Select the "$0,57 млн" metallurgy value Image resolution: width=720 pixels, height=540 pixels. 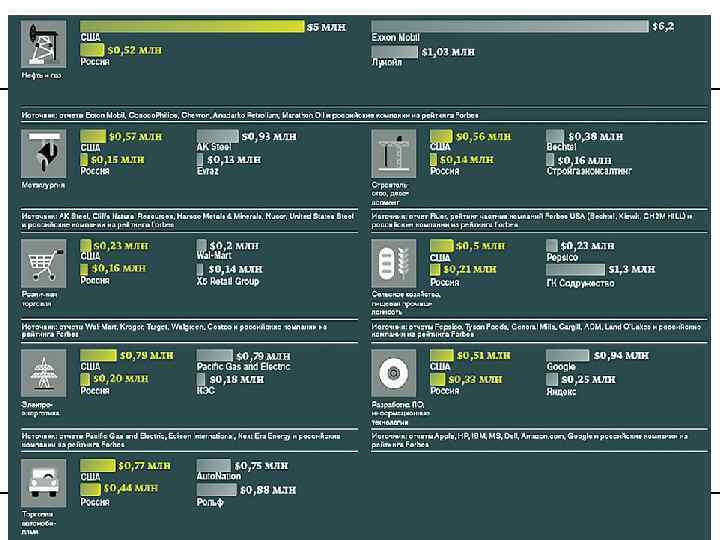click(135, 136)
